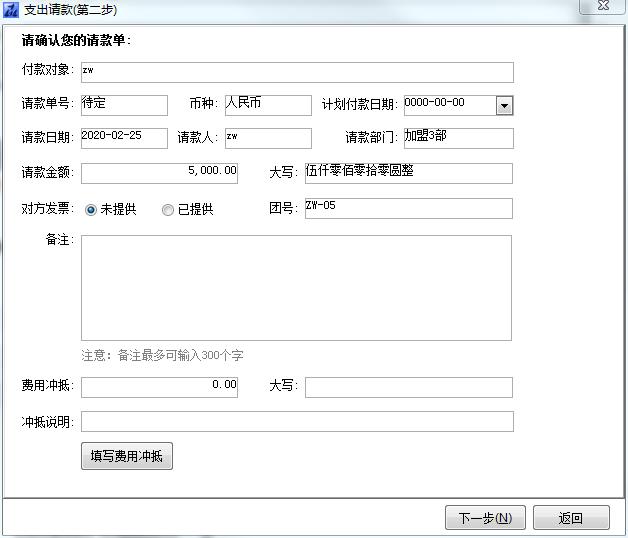The height and width of the screenshot is (538, 628).
Task: Click the 计划付款日期 date field
Action: tap(448, 106)
